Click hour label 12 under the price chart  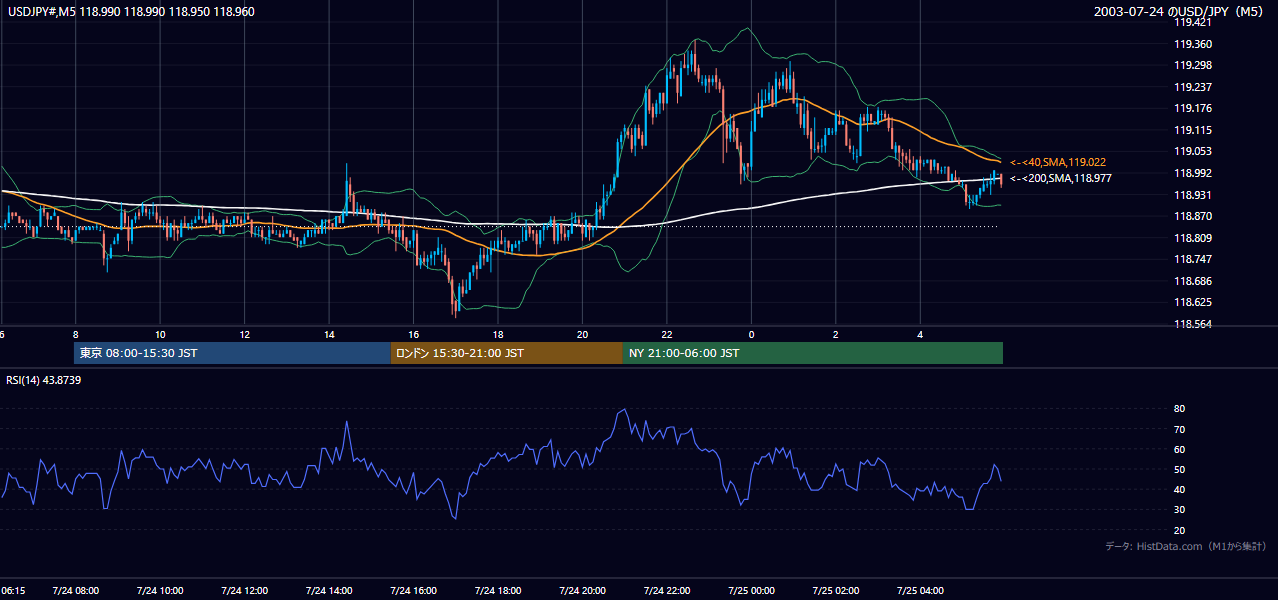(x=244, y=335)
